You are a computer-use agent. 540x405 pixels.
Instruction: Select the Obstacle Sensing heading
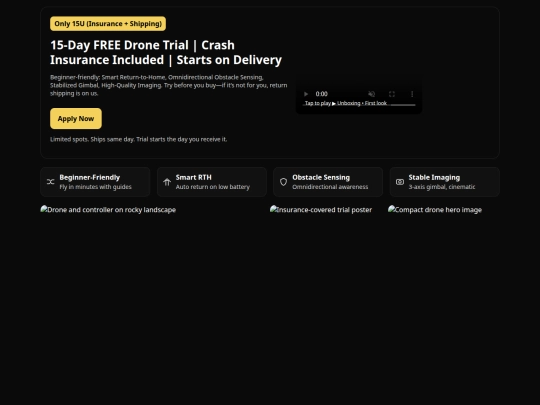click(321, 177)
